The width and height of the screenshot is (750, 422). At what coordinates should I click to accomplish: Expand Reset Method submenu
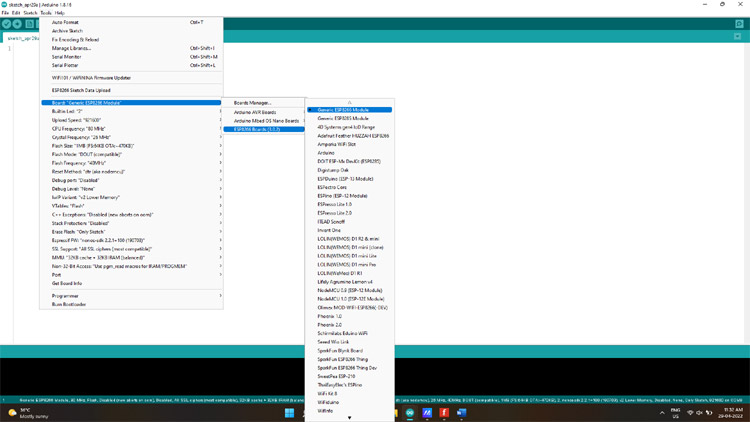click(x=131, y=171)
